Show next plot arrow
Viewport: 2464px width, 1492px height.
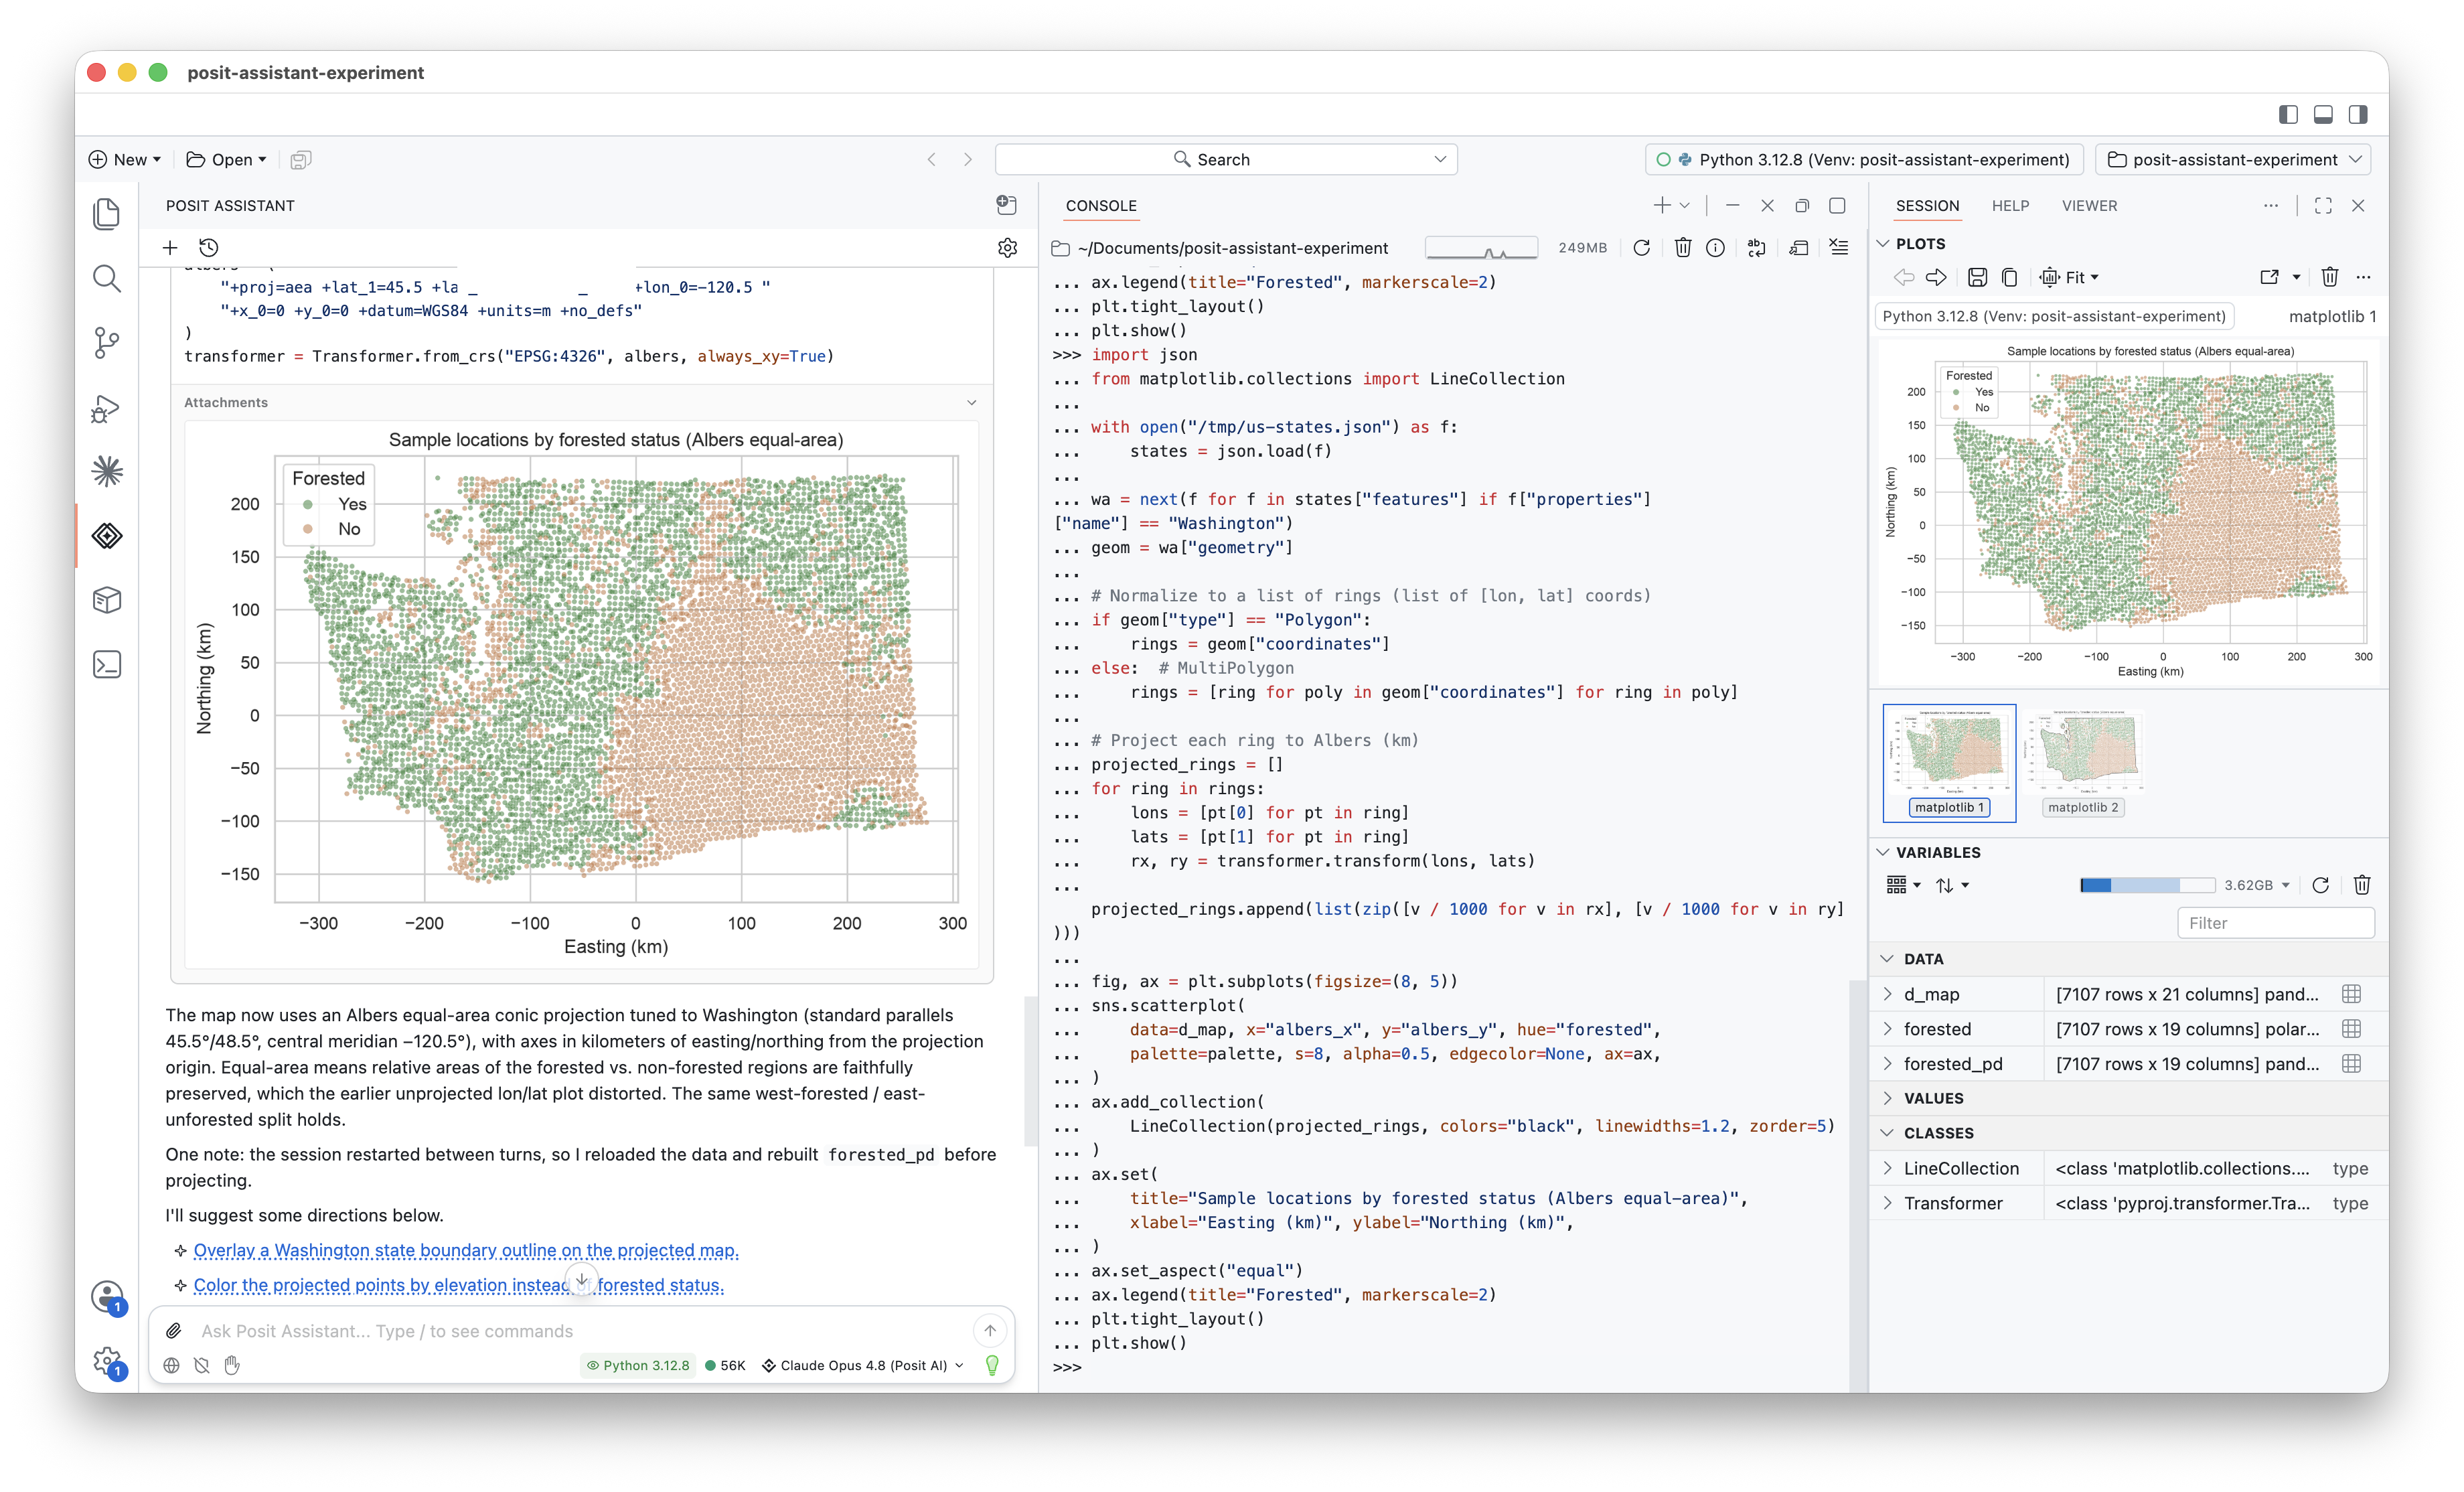1937,277
